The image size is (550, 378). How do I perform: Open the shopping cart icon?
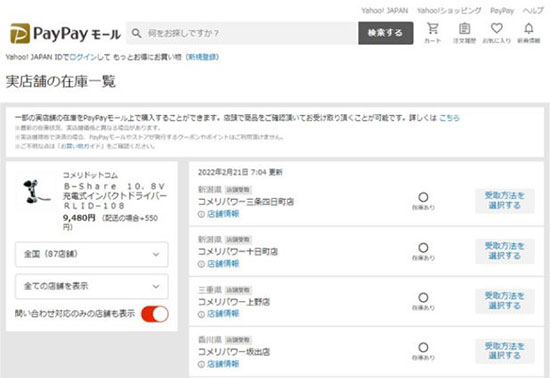coord(433,29)
